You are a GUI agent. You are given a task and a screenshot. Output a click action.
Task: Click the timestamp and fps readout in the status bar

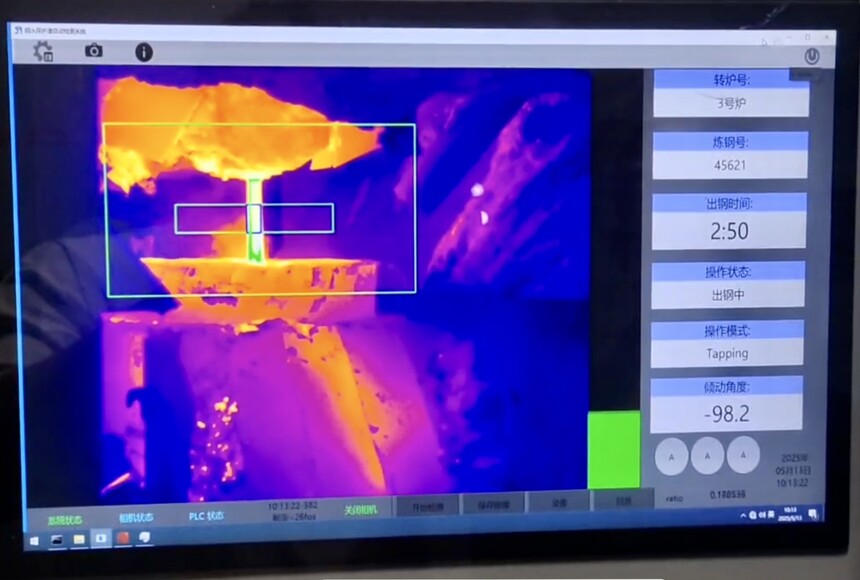tap(293, 511)
